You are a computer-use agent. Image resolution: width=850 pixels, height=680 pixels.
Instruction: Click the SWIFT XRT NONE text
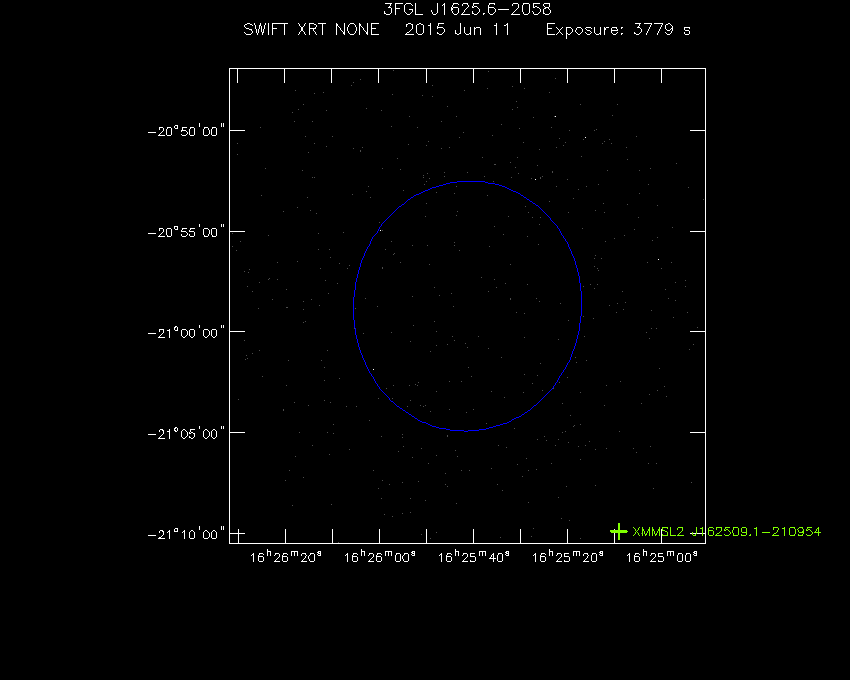311,29
